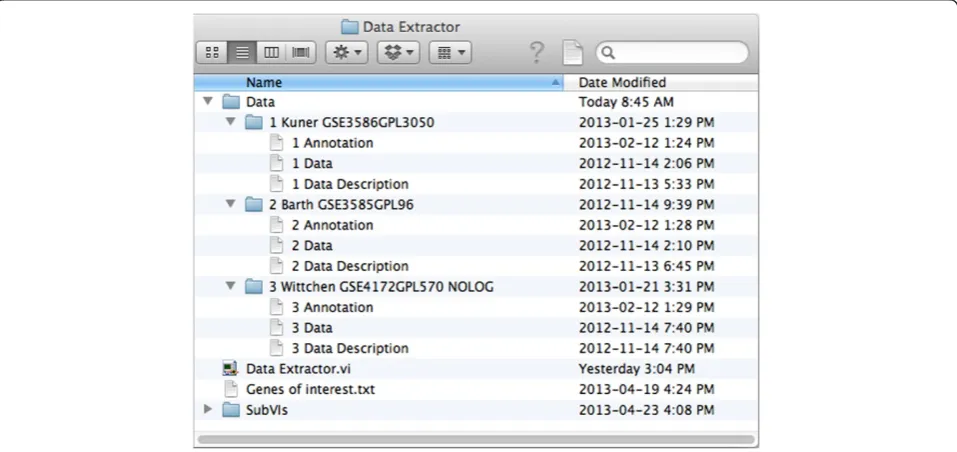
Task: Click the 3 Annotation file icon
Action: (x=276, y=307)
